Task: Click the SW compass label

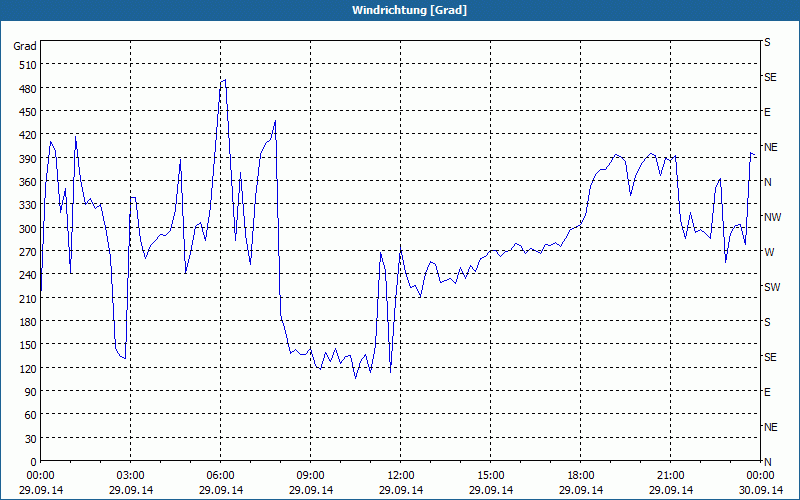Action: pos(772,287)
